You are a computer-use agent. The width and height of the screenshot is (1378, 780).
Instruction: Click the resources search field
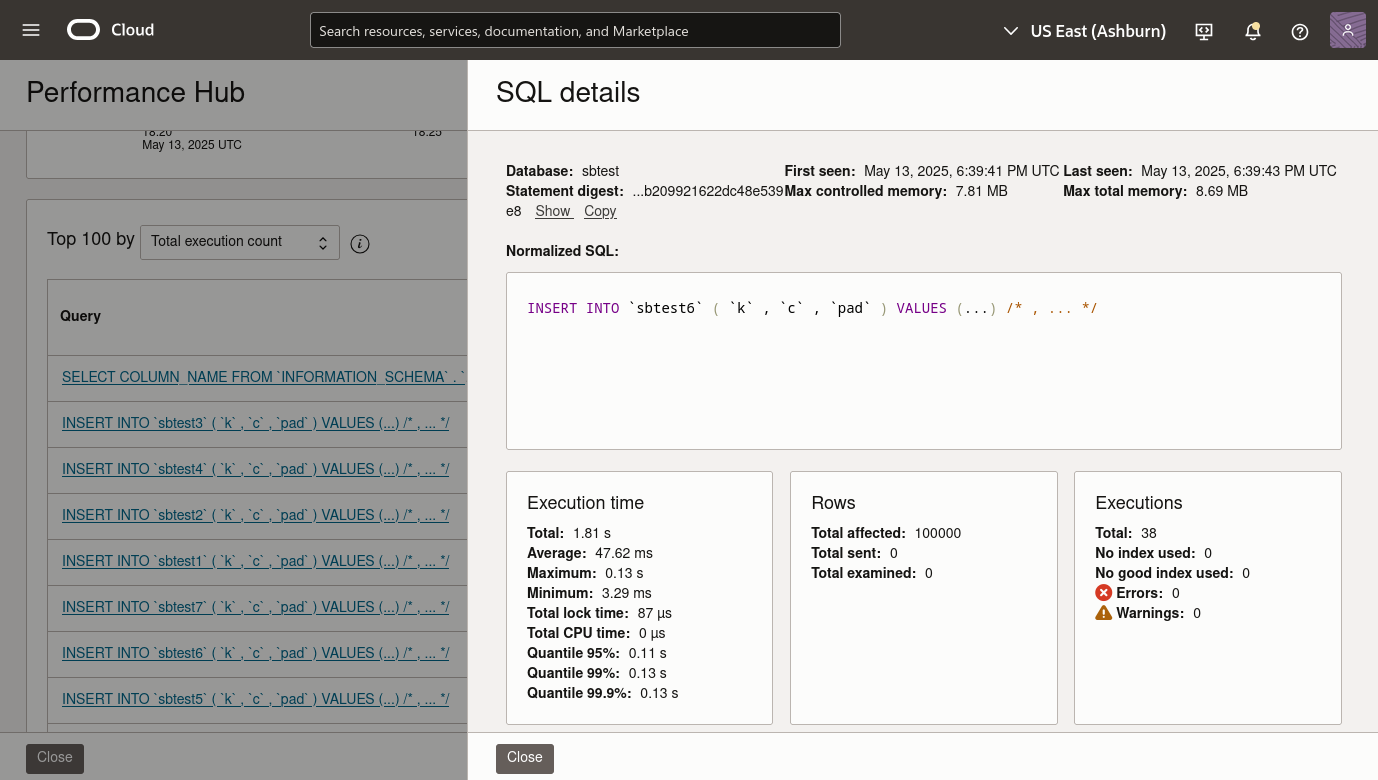click(575, 30)
